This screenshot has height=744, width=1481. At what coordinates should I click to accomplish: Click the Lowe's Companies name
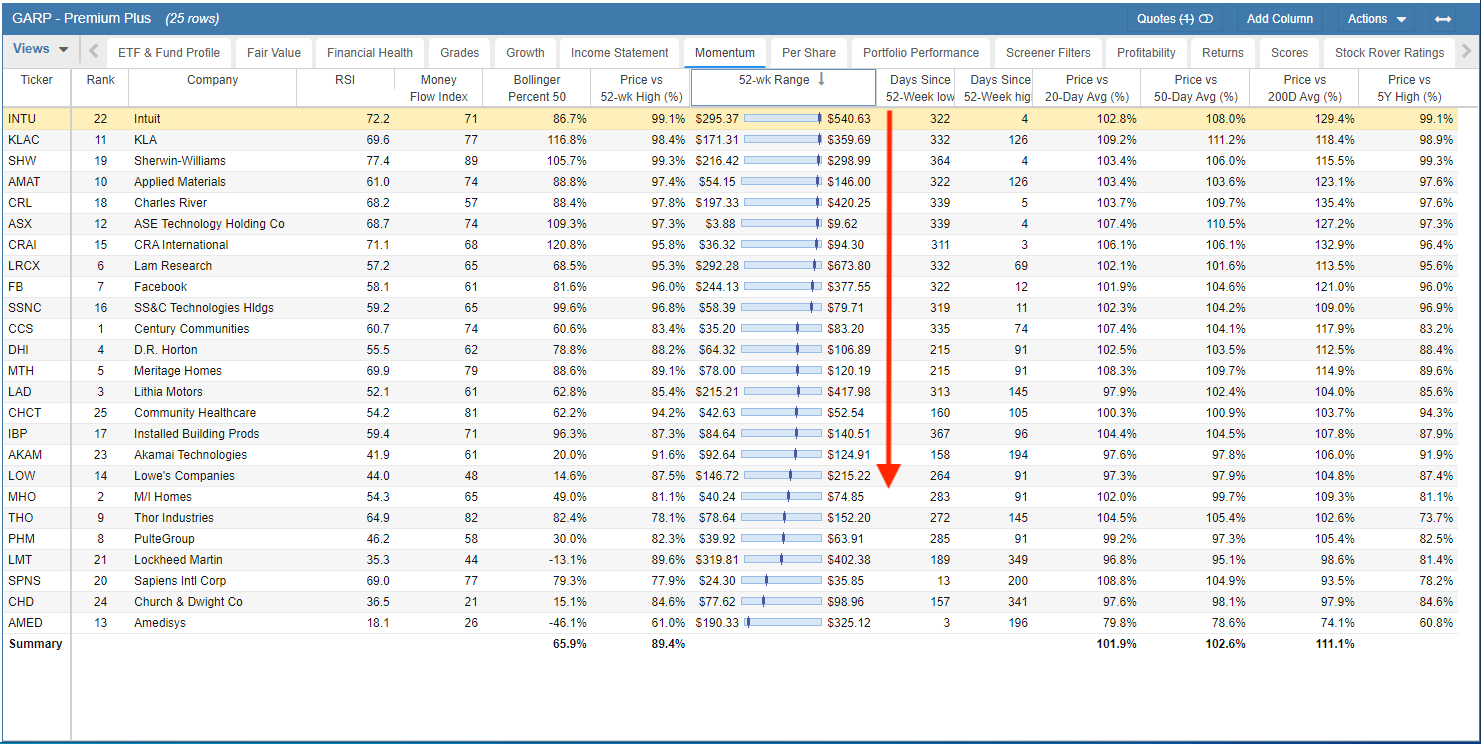point(185,476)
